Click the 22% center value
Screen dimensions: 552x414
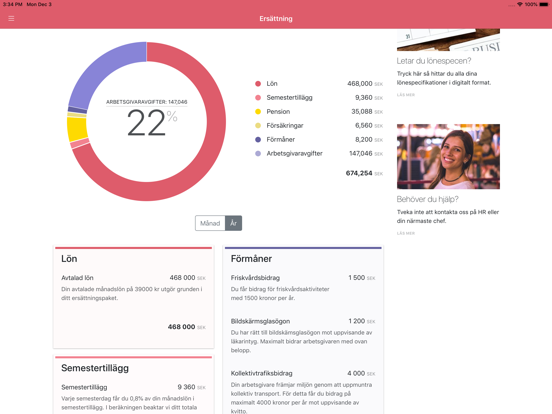pos(151,123)
